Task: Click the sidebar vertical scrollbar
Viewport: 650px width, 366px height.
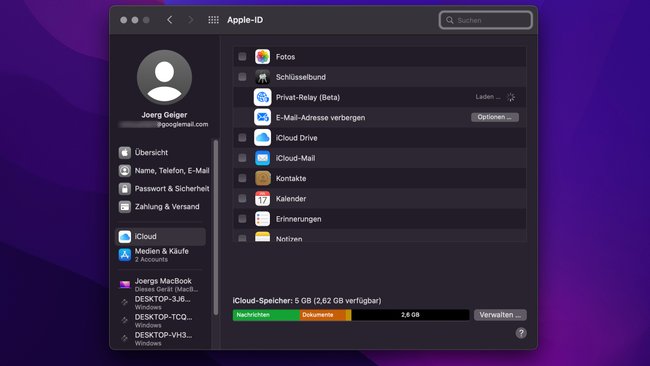Action: coord(216,228)
